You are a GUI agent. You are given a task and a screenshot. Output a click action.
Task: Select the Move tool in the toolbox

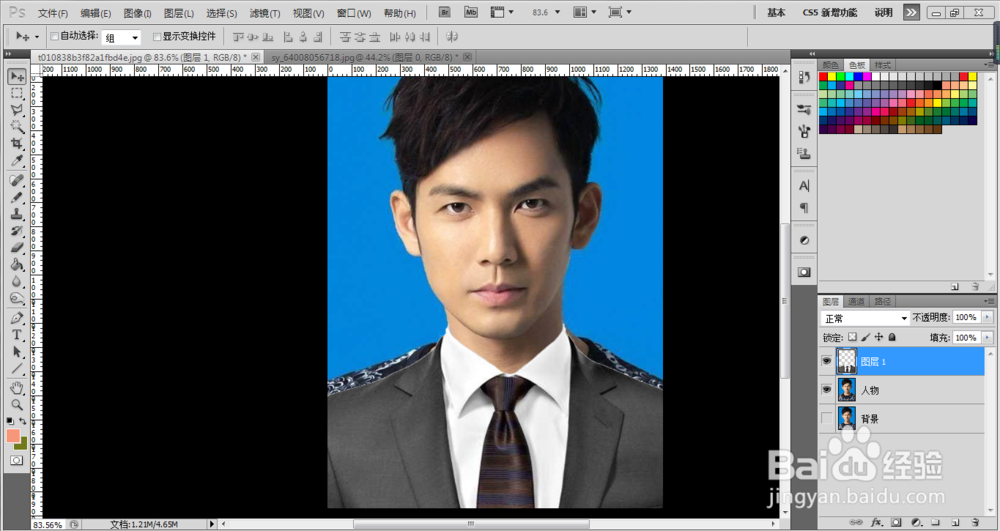click(x=17, y=76)
